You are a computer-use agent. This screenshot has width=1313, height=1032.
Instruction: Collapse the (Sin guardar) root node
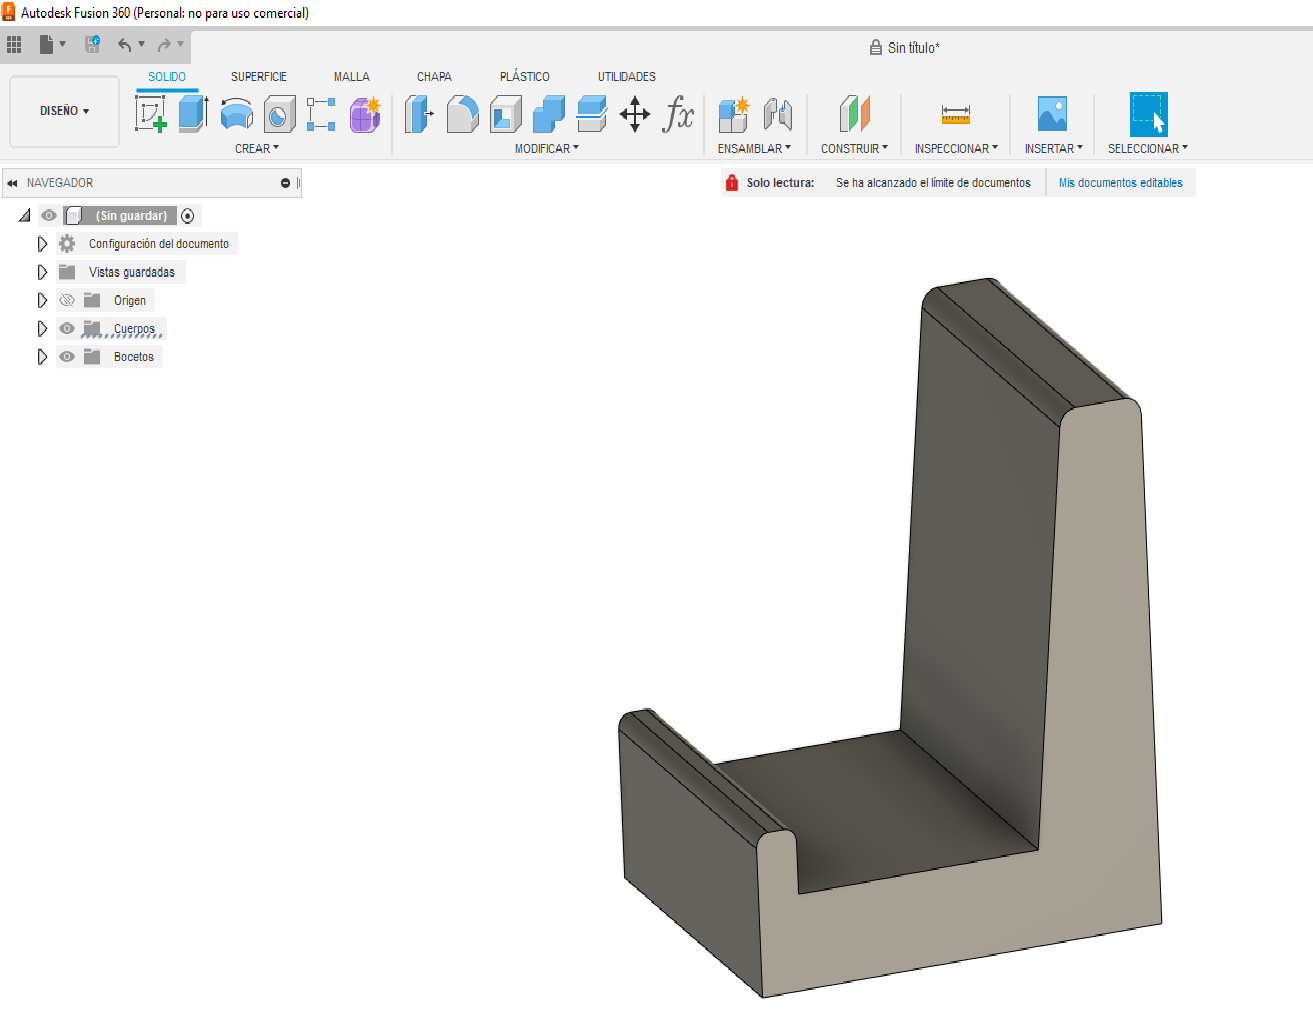(x=25, y=216)
